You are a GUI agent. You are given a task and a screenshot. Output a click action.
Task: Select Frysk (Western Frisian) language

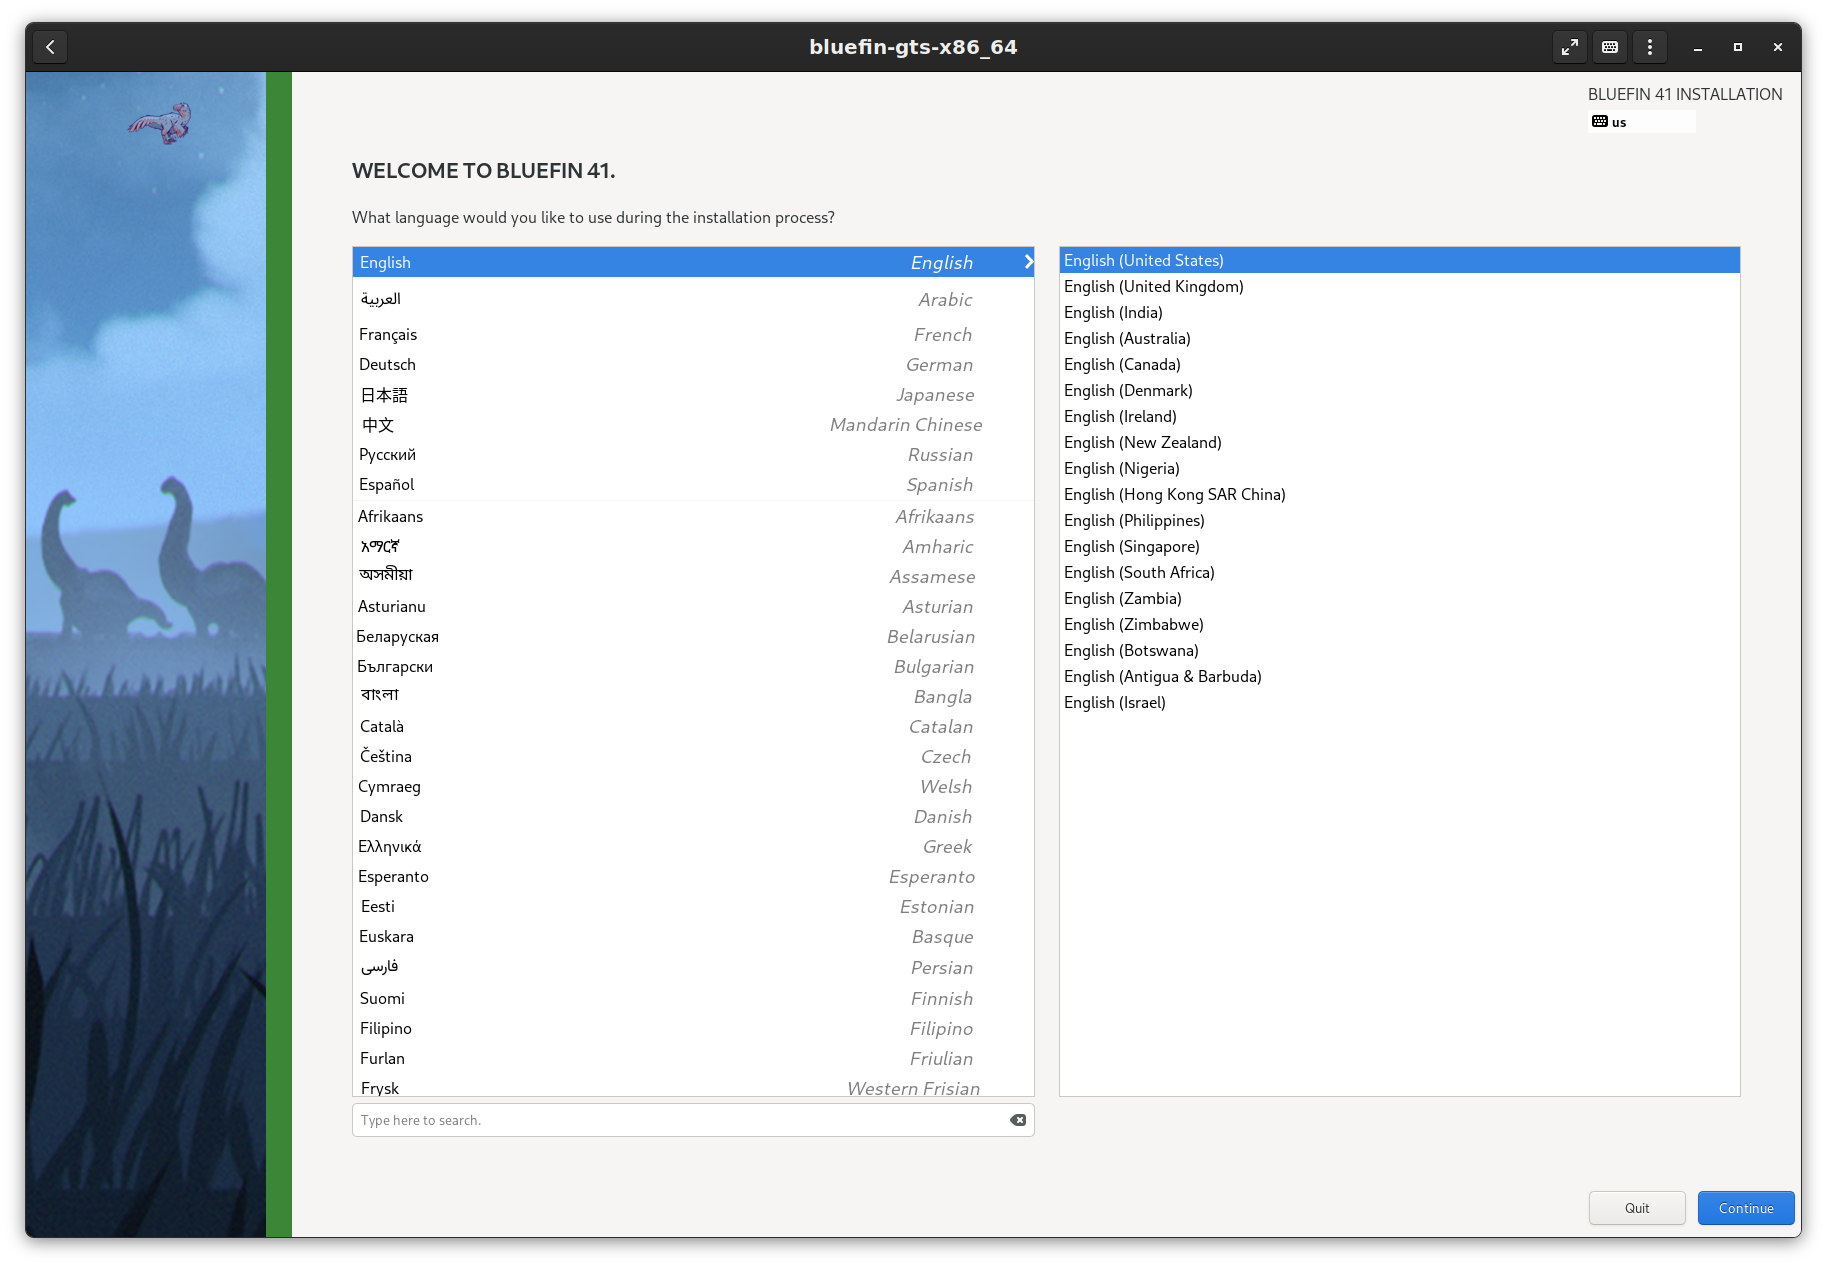(693, 1086)
